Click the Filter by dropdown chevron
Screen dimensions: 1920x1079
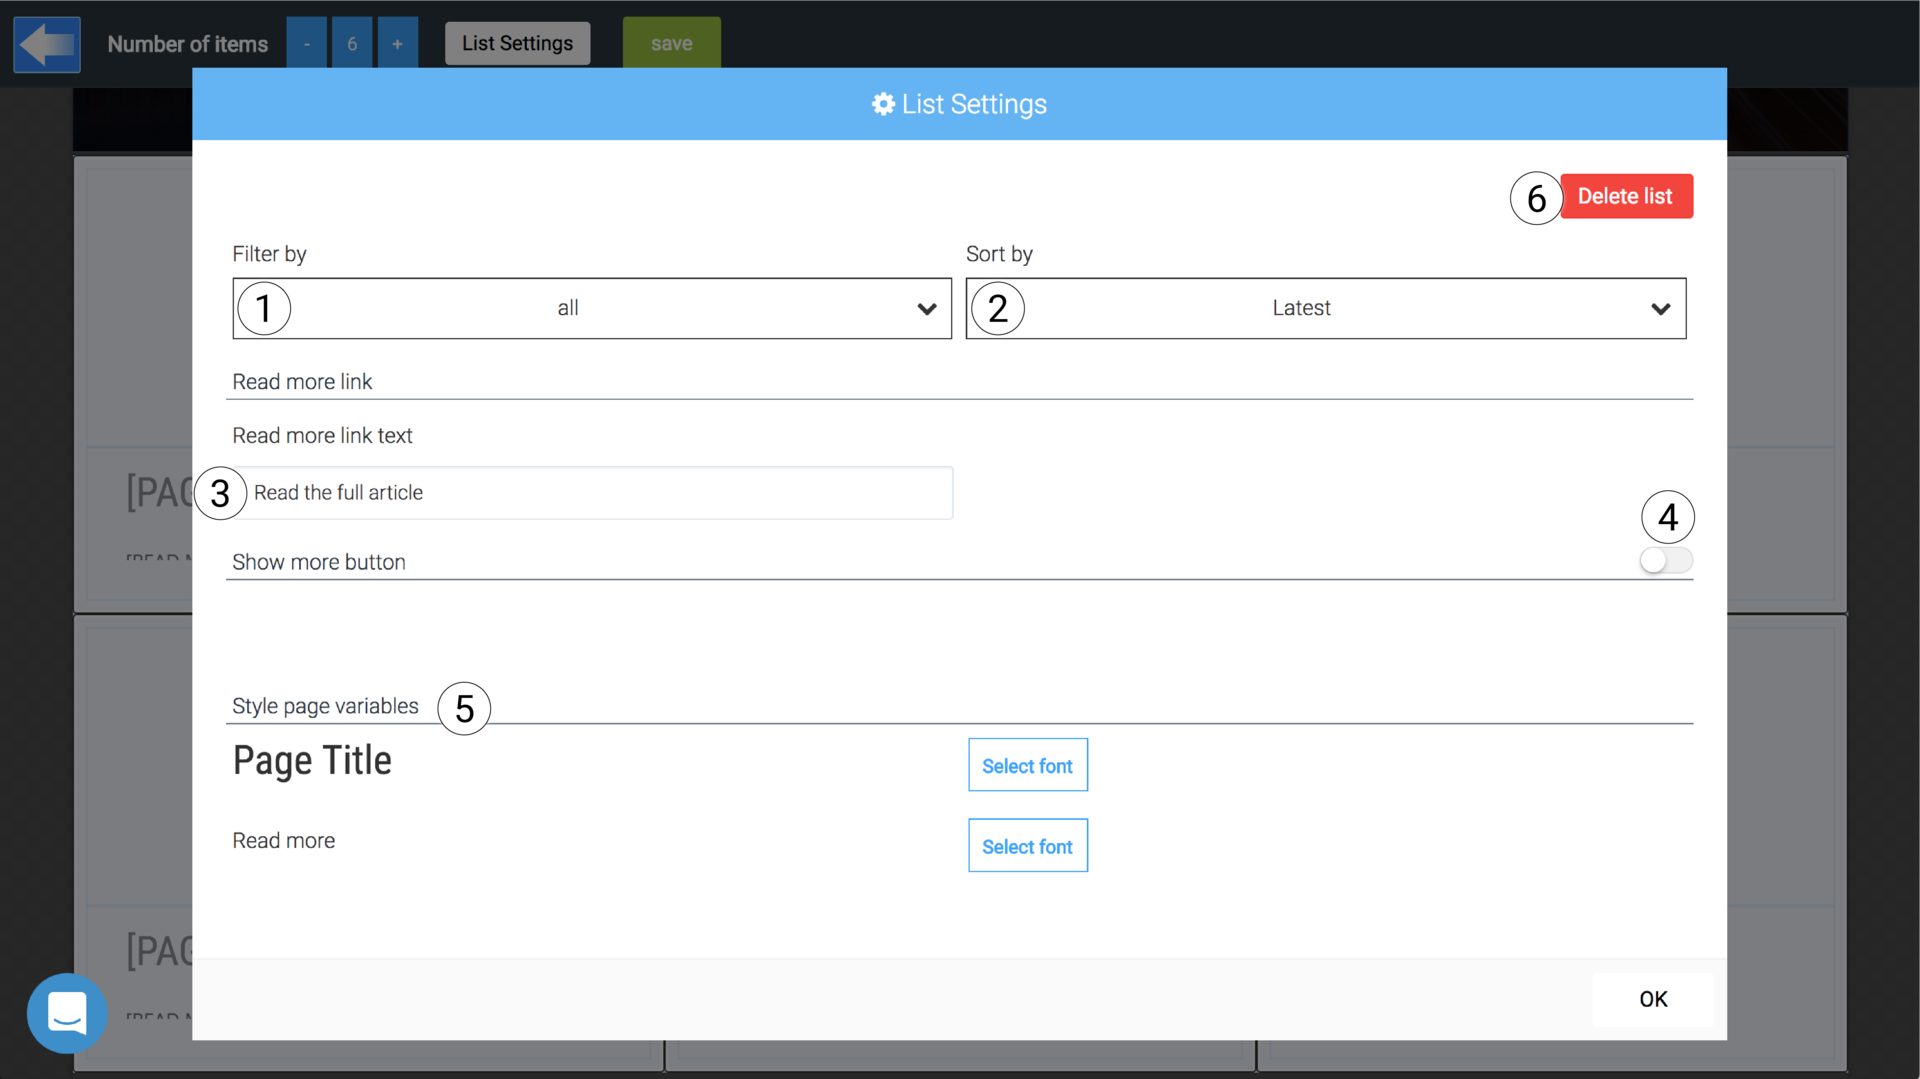(926, 308)
